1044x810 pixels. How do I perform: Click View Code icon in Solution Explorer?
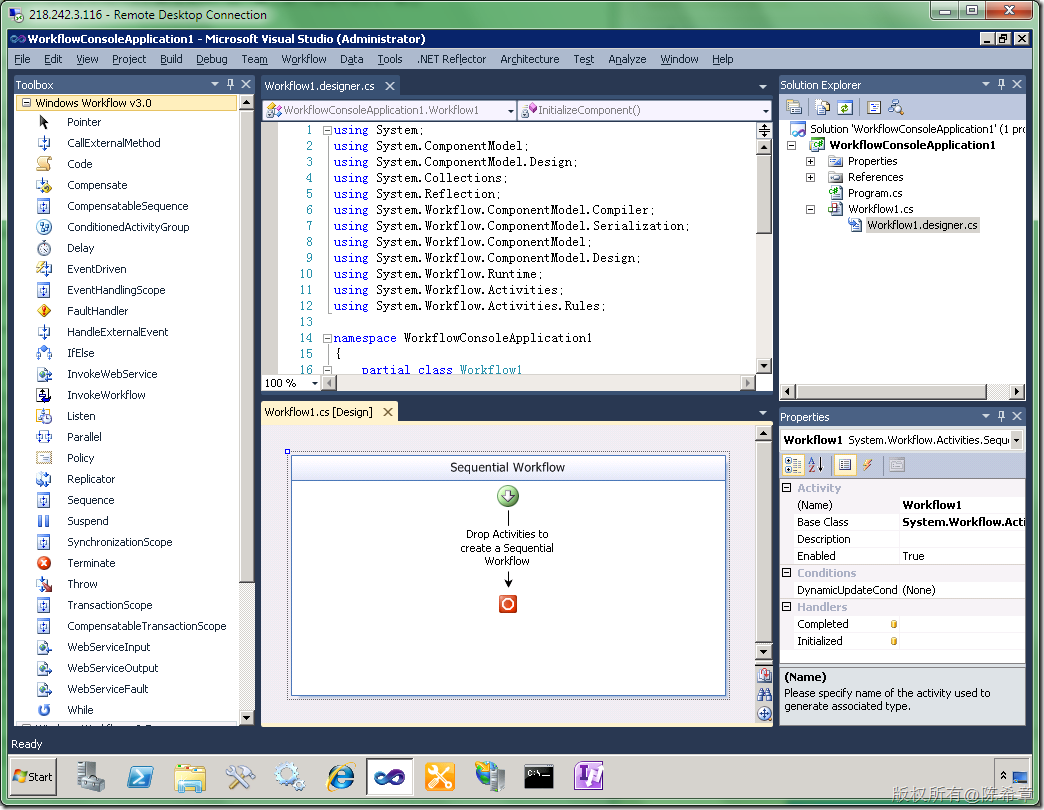874,107
